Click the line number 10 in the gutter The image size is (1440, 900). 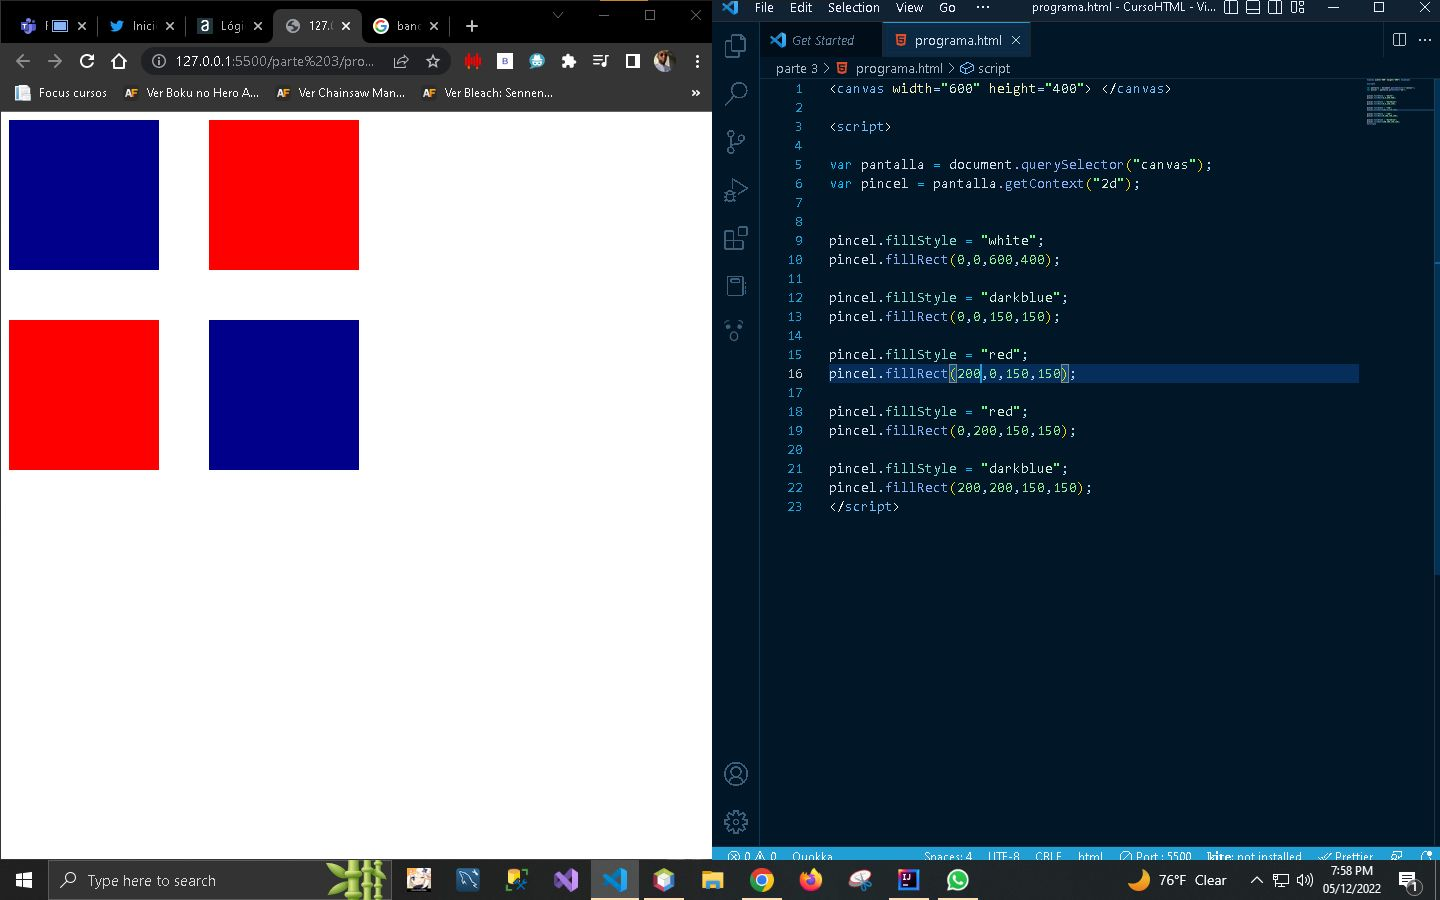tap(795, 259)
